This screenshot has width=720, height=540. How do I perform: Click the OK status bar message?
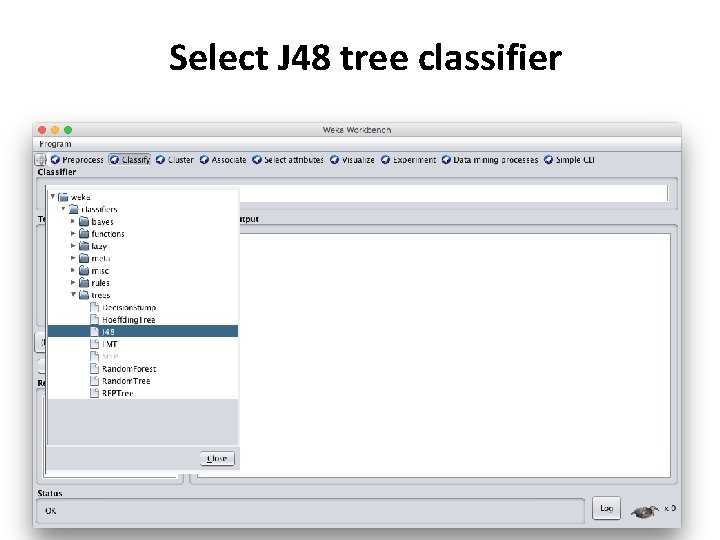(x=51, y=511)
